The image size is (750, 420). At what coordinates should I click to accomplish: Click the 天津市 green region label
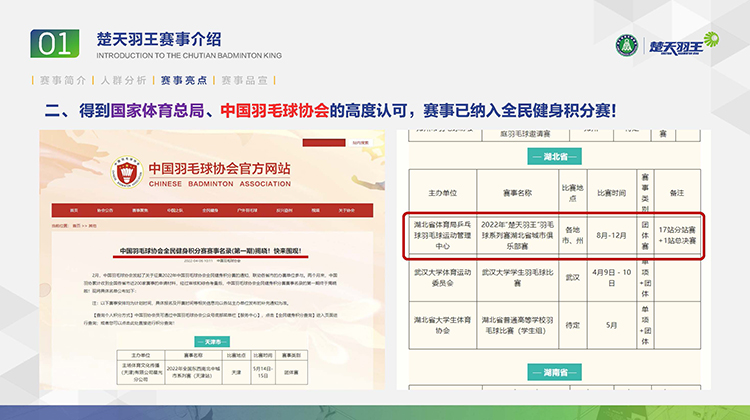(x=212, y=342)
